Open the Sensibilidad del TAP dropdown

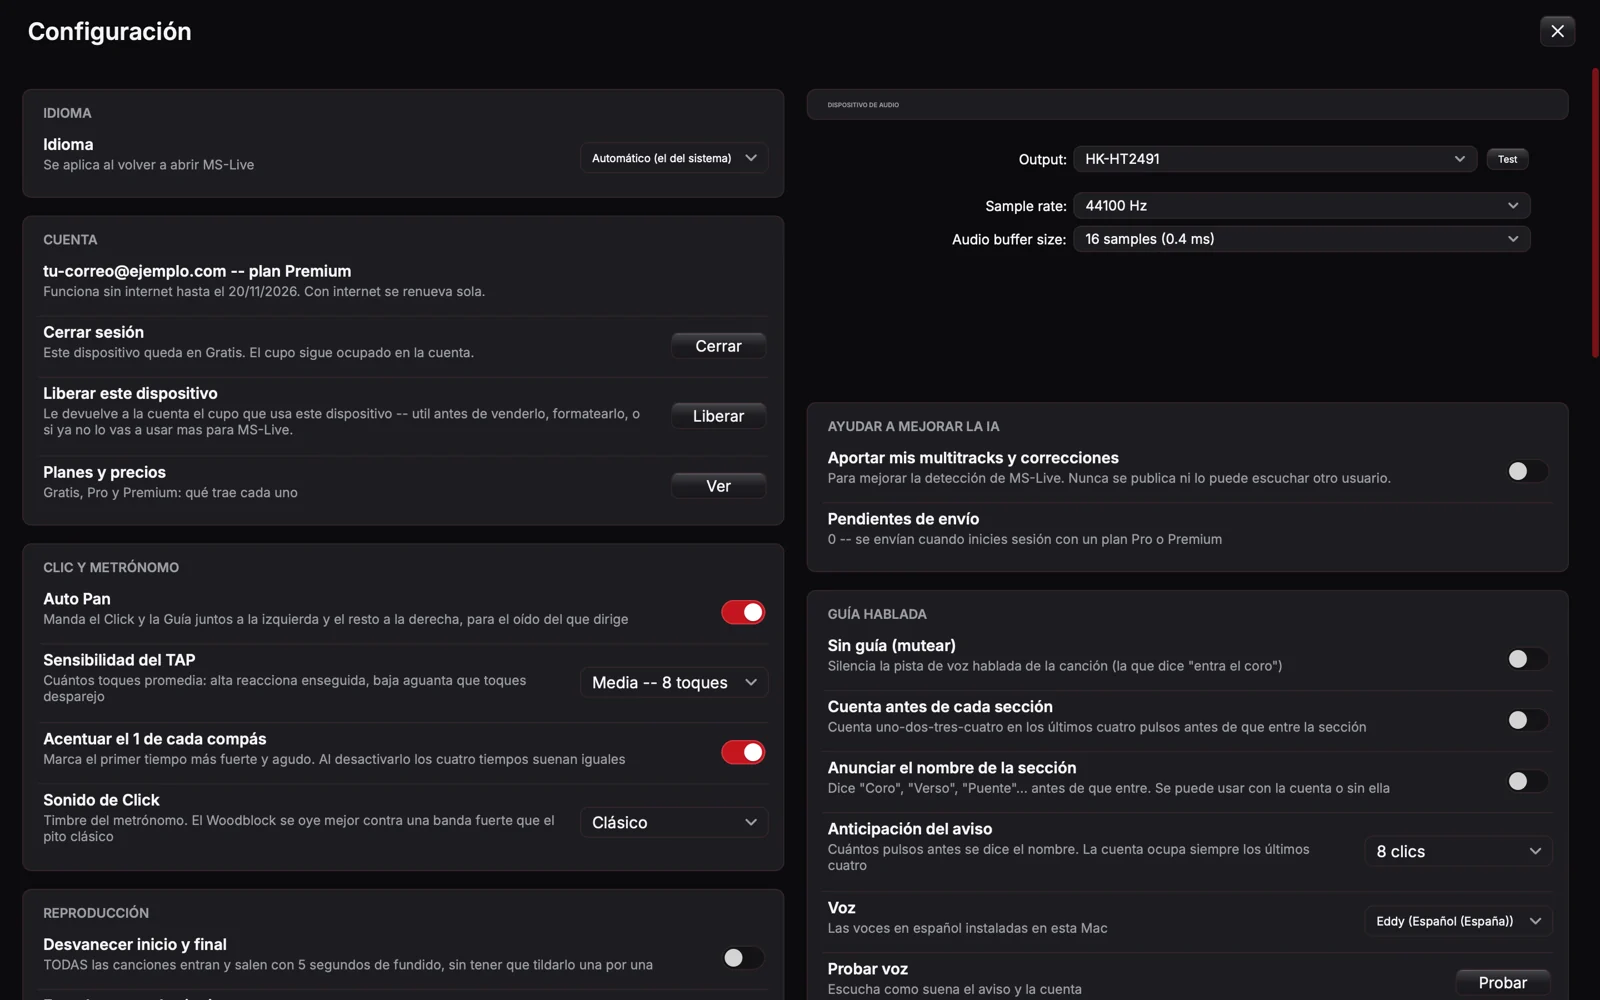pos(674,682)
